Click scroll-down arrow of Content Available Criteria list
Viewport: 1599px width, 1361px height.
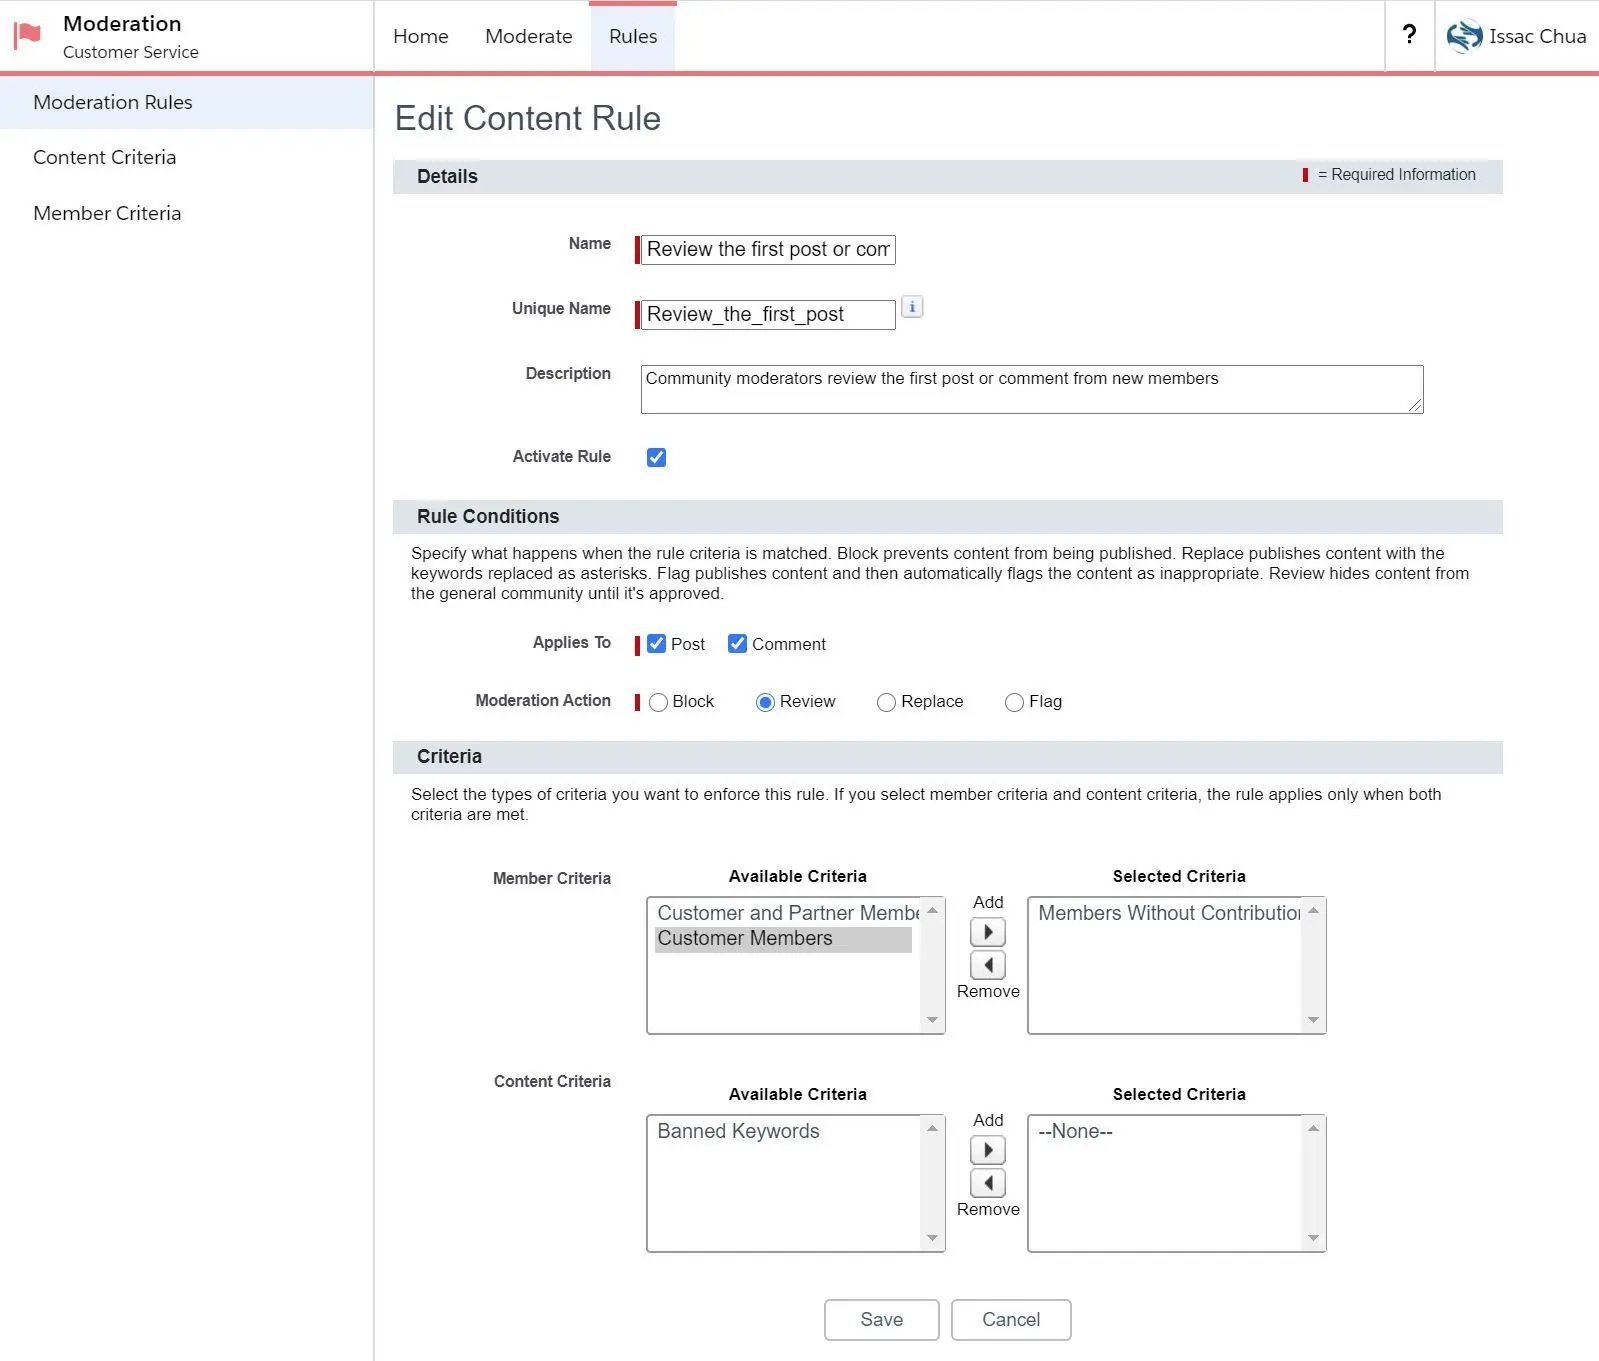[932, 1238]
